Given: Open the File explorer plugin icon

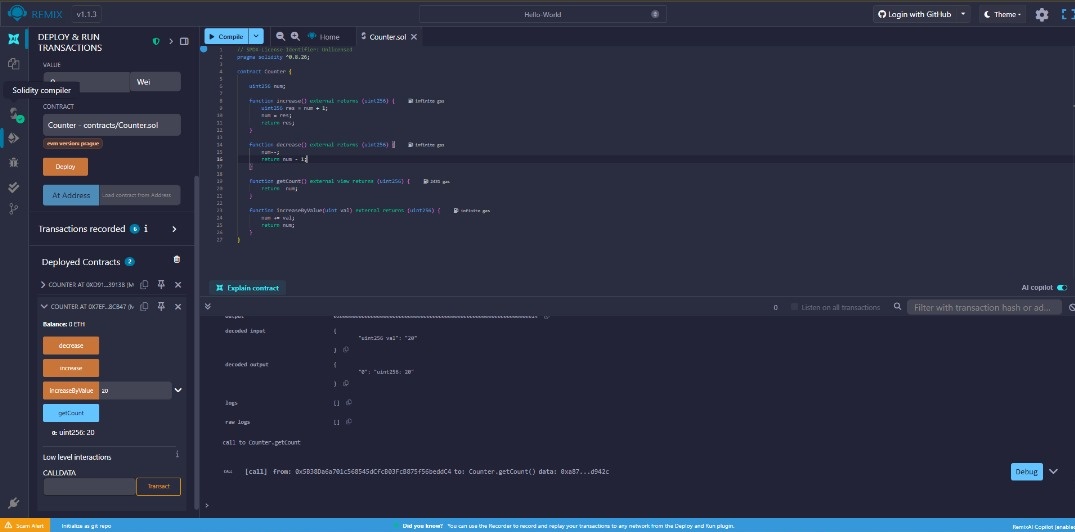Looking at the screenshot, I should click(13, 63).
